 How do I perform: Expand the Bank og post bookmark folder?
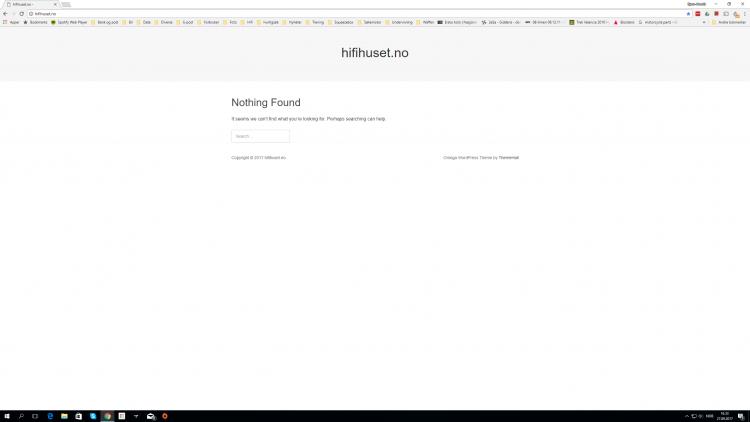105,22
